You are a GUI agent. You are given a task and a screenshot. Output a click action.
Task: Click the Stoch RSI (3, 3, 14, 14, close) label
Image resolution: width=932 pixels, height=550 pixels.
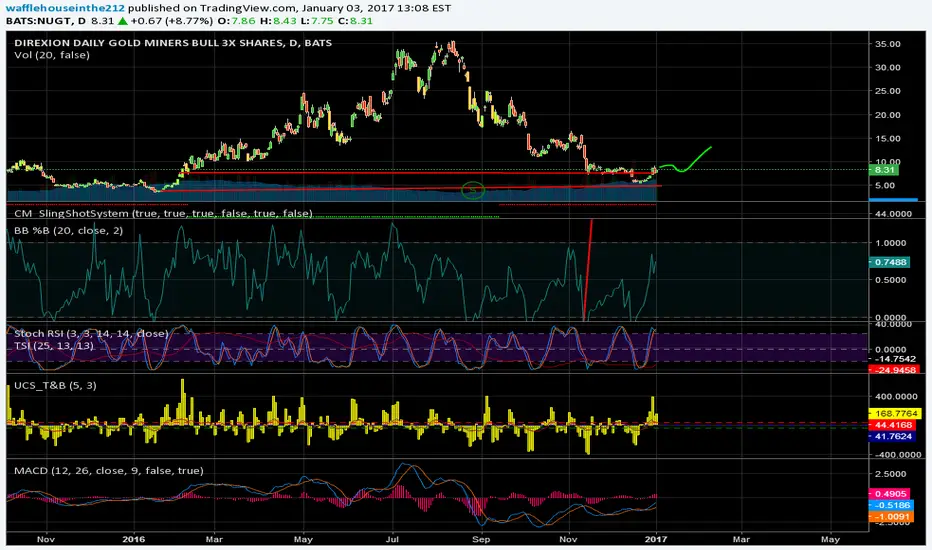91,334
